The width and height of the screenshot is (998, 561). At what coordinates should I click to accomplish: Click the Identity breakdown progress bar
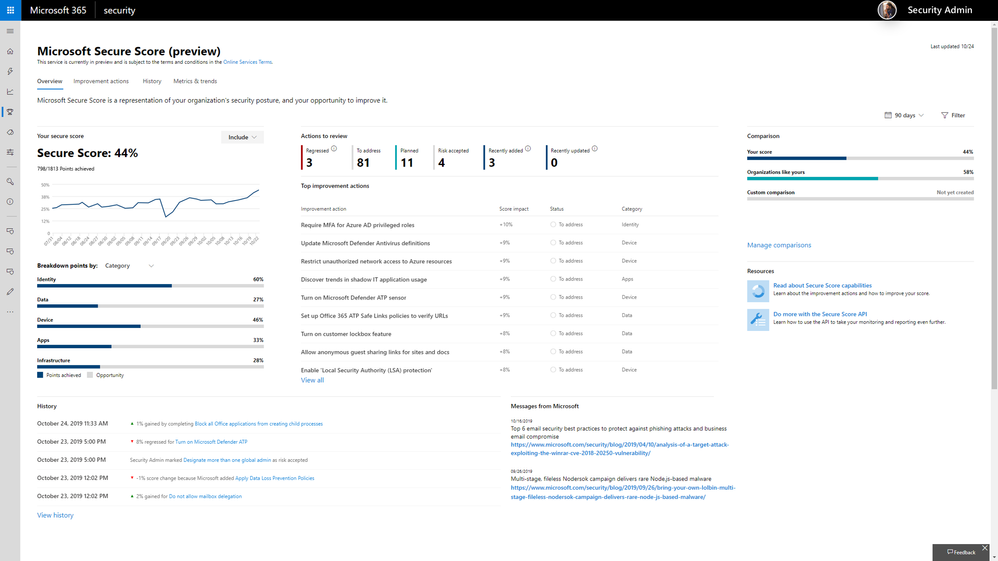click(150, 286)
